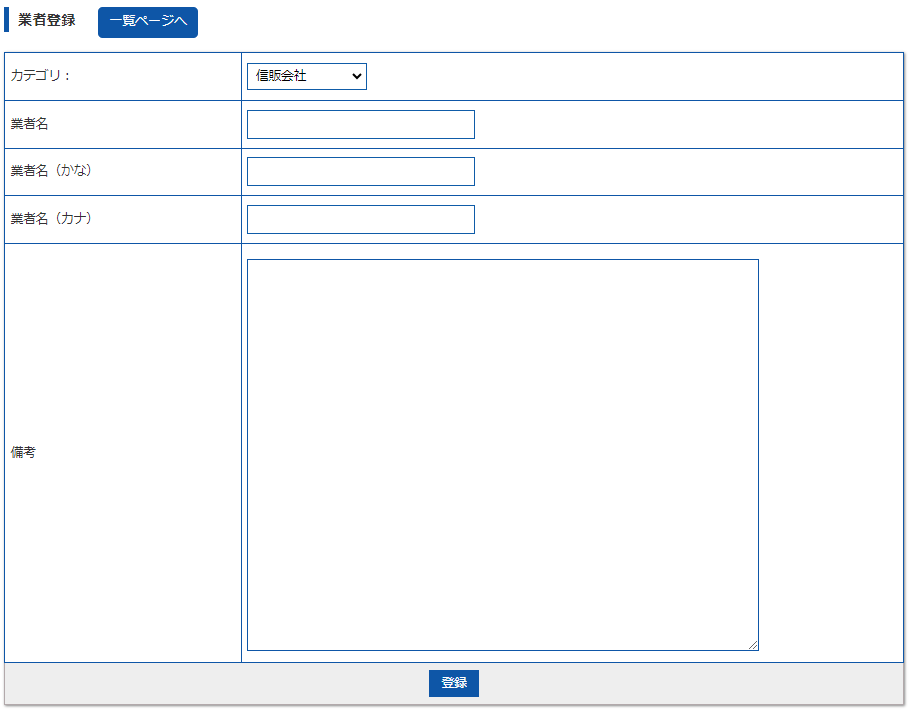The height and width of the screenshot is (712, 911).
Task: Click the カテゴリ： label
Action: [x=41, y=76]
